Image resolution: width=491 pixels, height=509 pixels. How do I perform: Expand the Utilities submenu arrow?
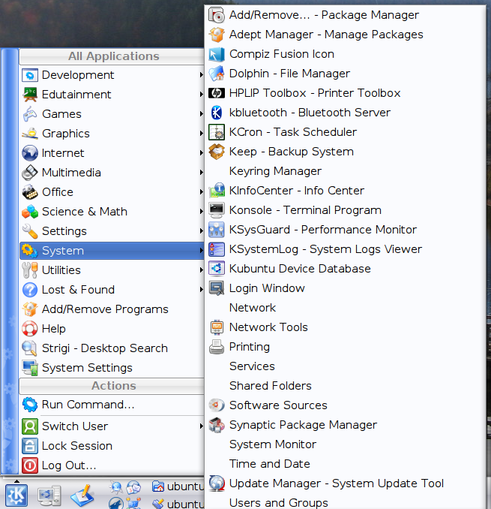coord(201,270)
